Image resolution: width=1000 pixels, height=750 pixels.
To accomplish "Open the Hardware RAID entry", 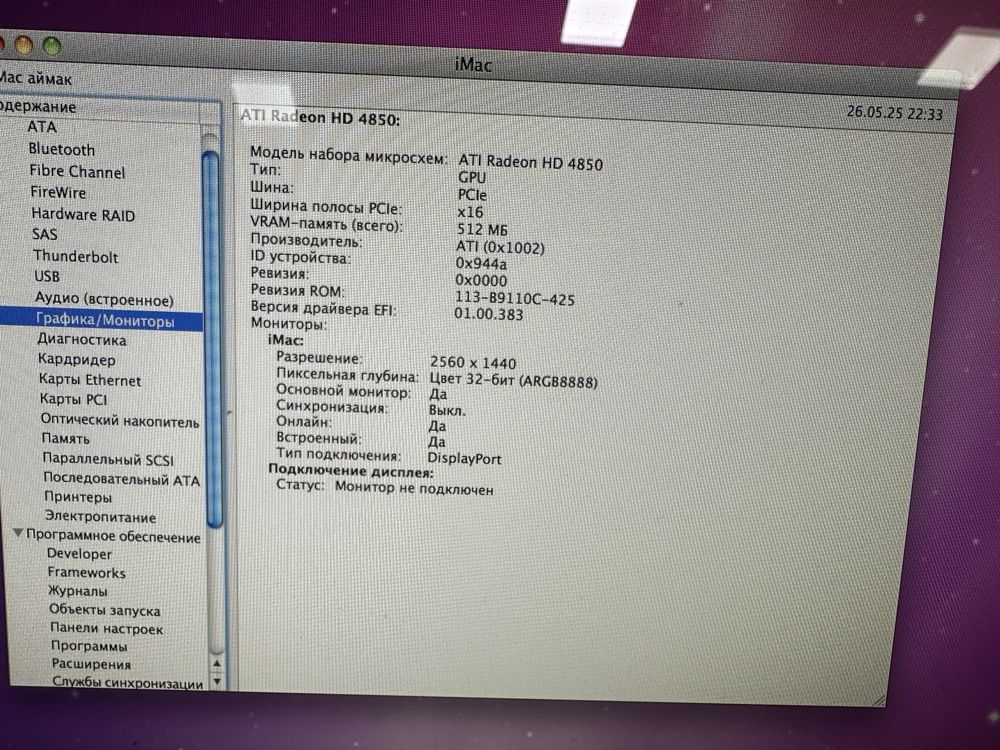I will (x=83, y=214).
